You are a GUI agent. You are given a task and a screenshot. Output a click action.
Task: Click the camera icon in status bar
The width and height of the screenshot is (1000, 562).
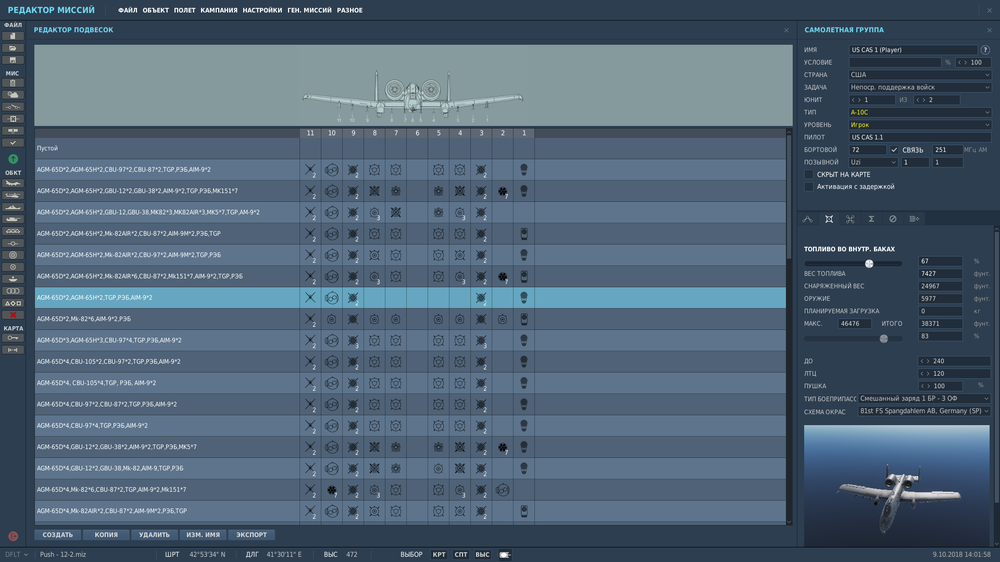[505, 554]
